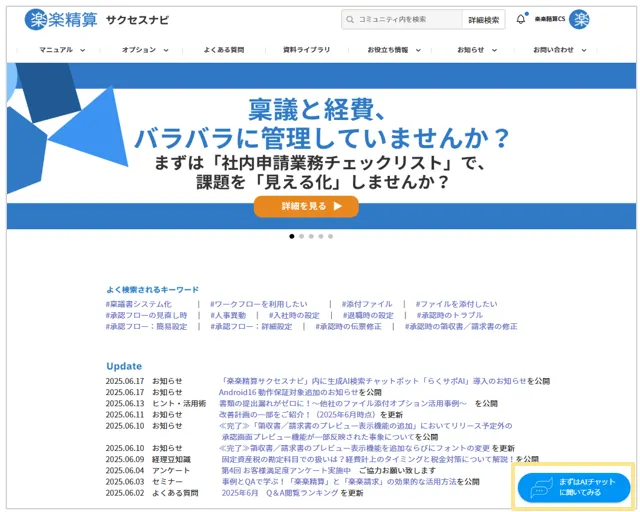Open the よくある質問 menu item
640x512 pixels.
point(224,49)
